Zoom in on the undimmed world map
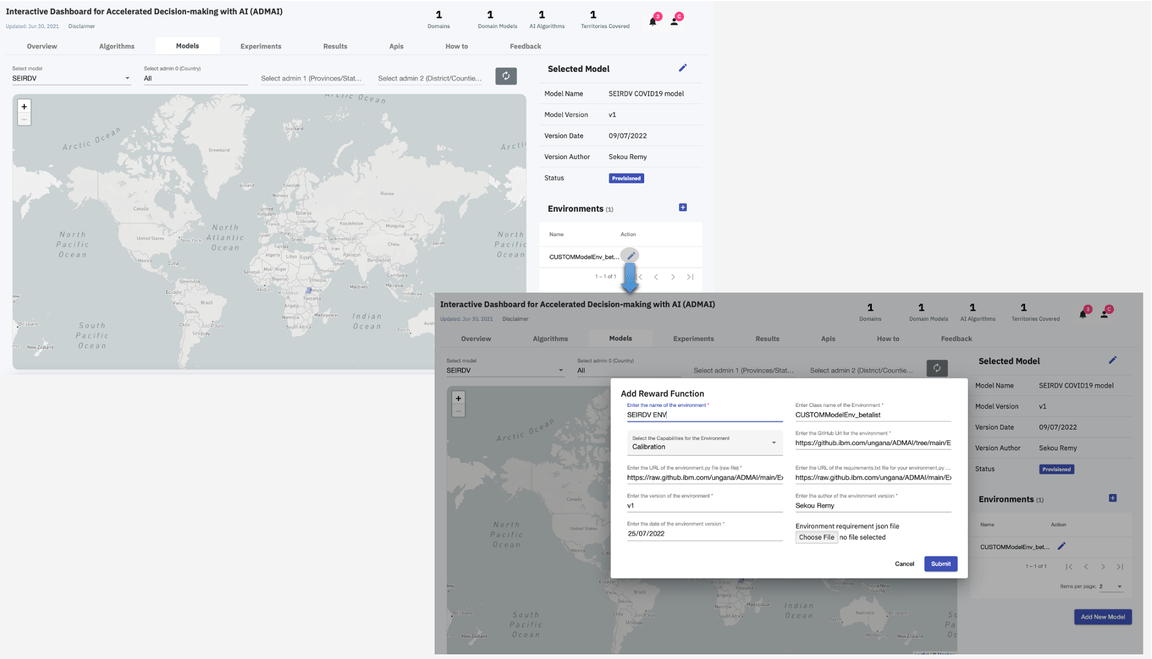The image size is (1152, 659). pyautogui.click(x=24, y=106)
